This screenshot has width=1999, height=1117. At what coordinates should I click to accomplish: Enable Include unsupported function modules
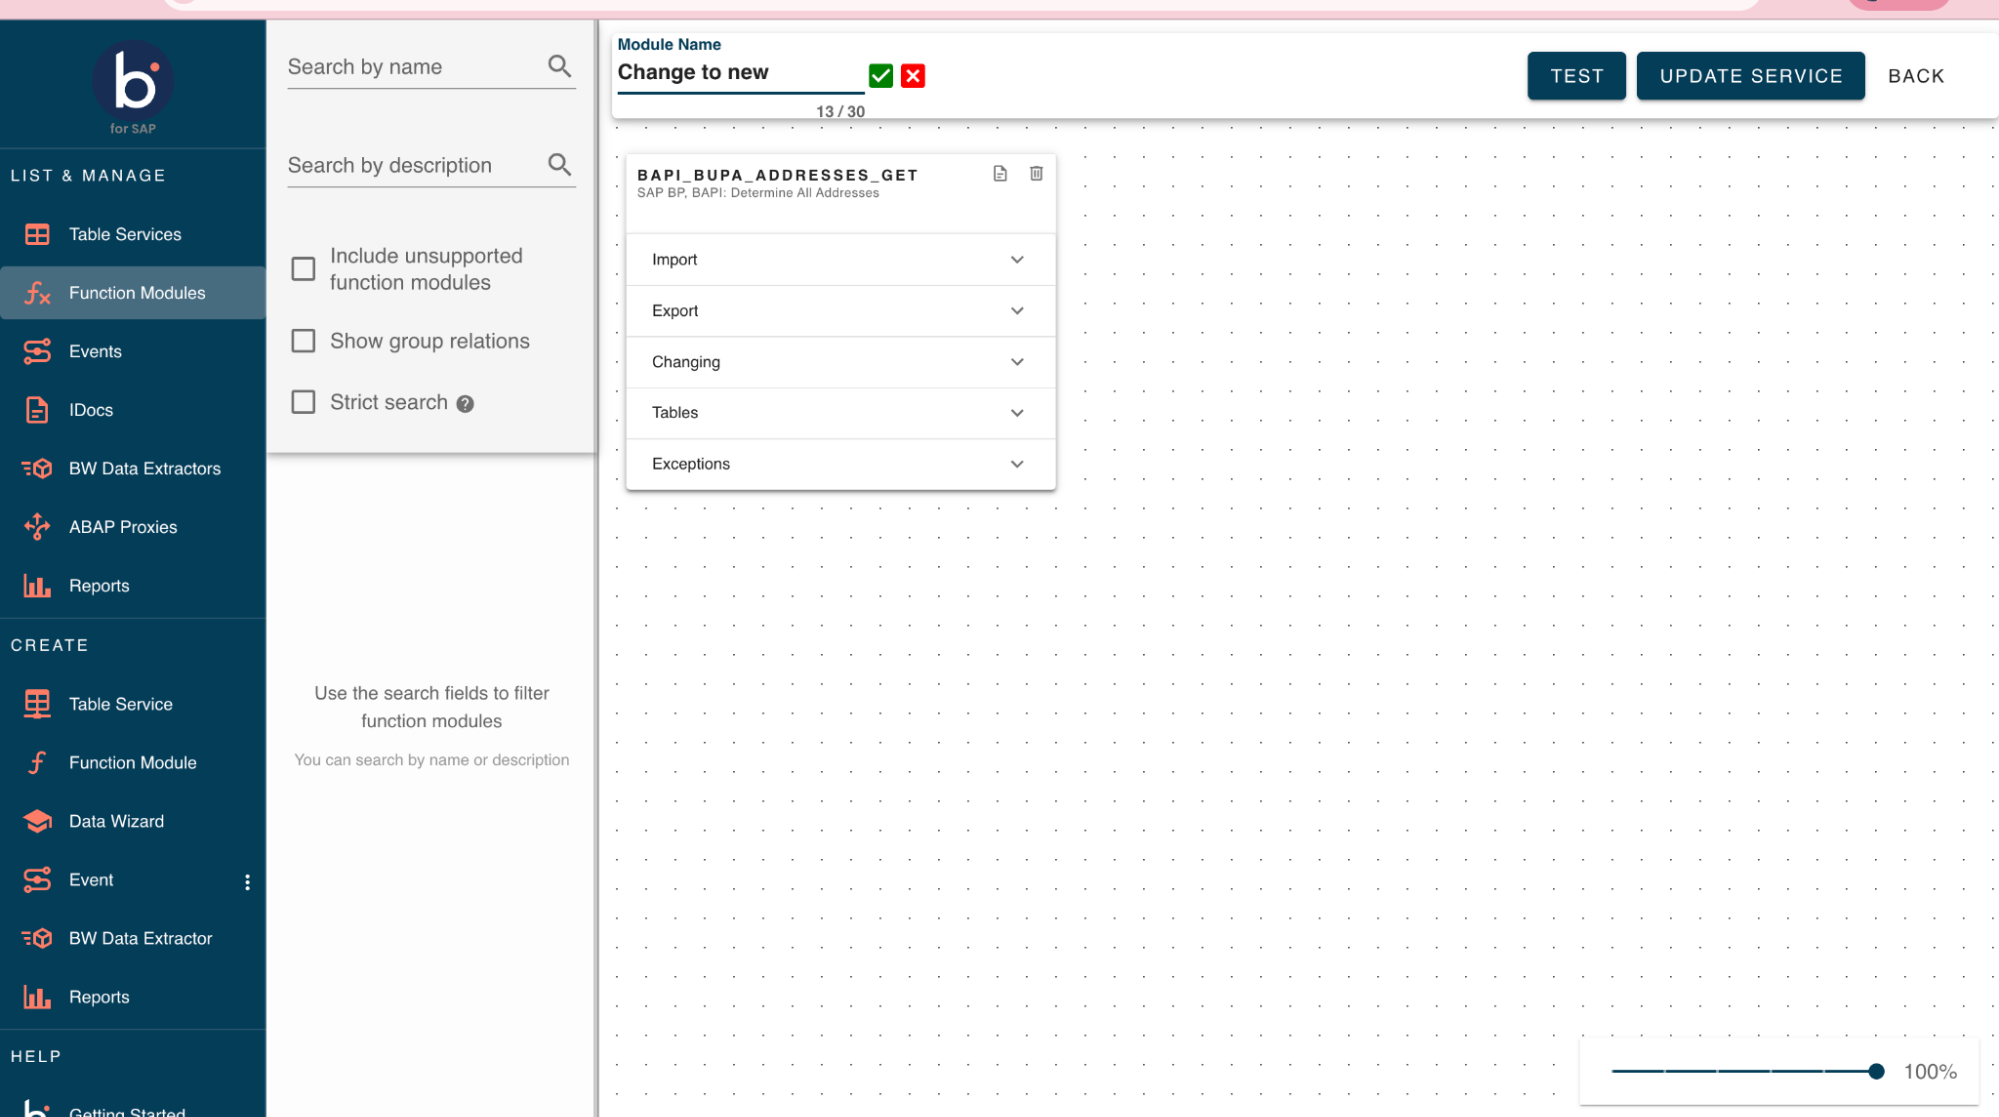(303, 269)
